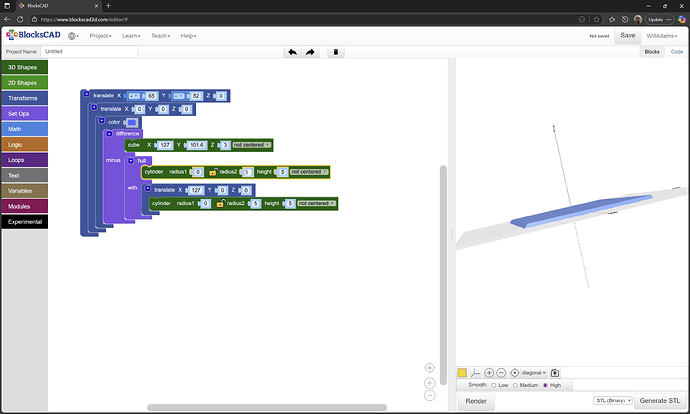Click the redo arrow in the toolbar
Viewport: 690px width, 414px height.
pos(310,52)
